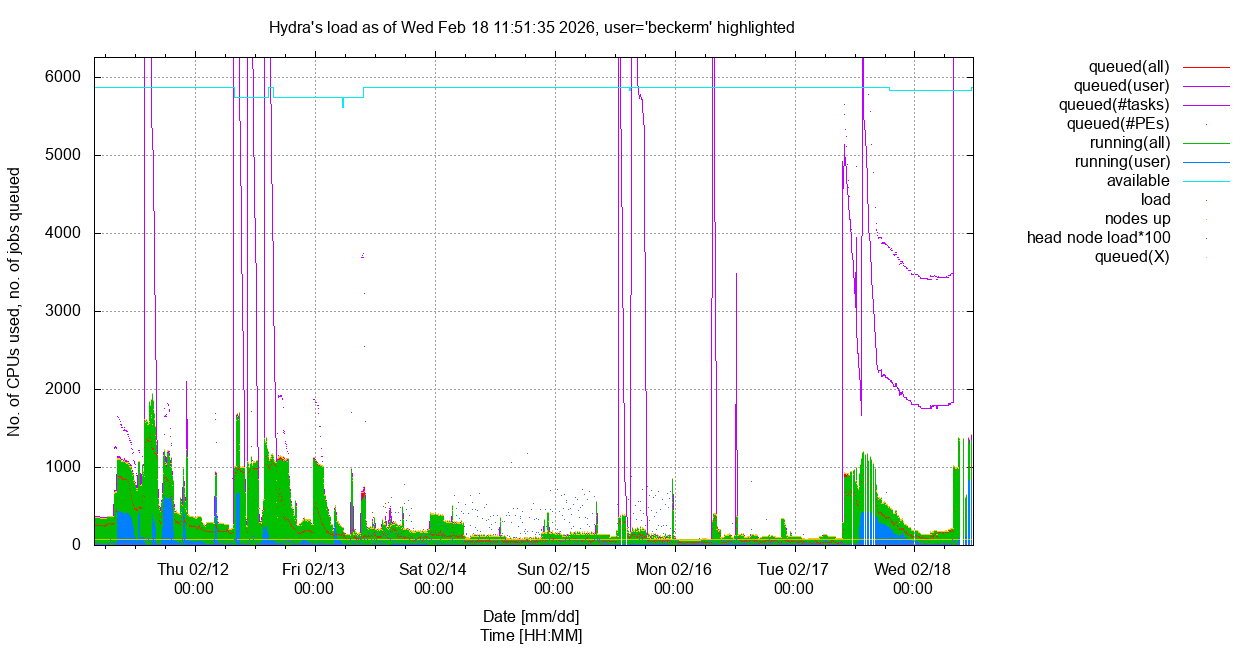1250x650 pixels.
Task: Click the purple line sample beside queued(user)
Action: 1206,86
